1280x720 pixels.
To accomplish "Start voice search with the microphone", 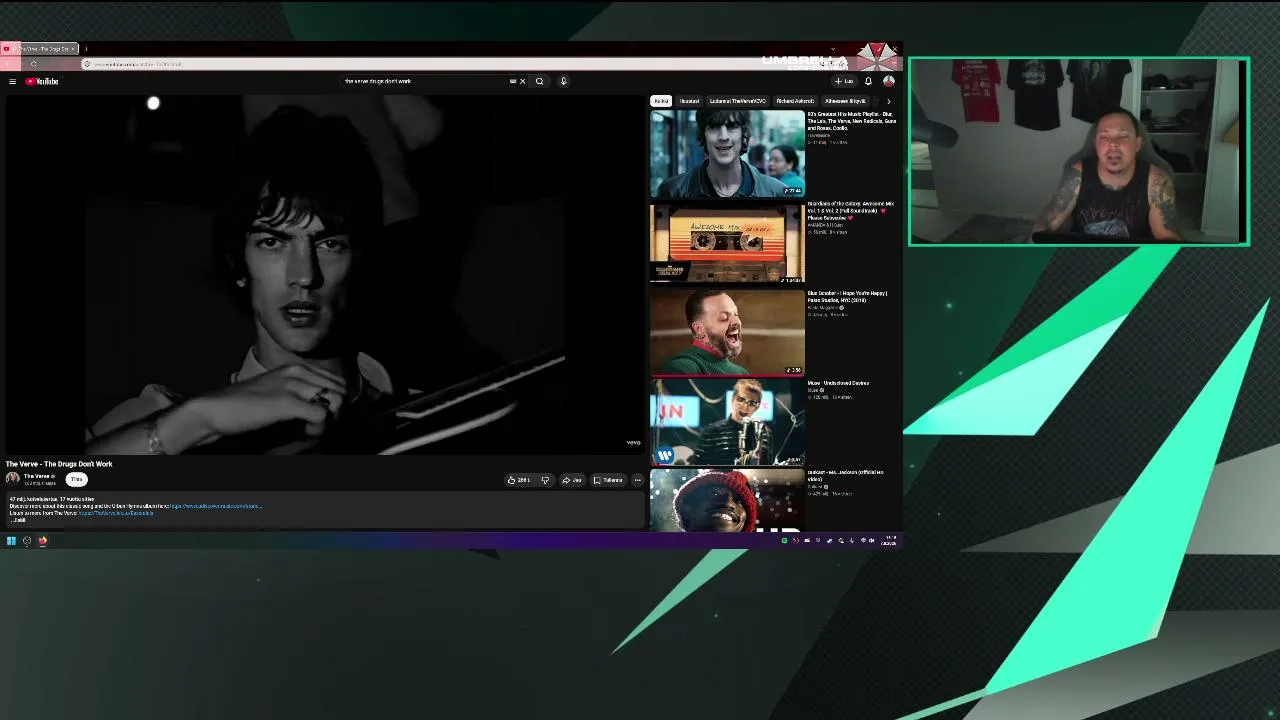I will [563, 81].
